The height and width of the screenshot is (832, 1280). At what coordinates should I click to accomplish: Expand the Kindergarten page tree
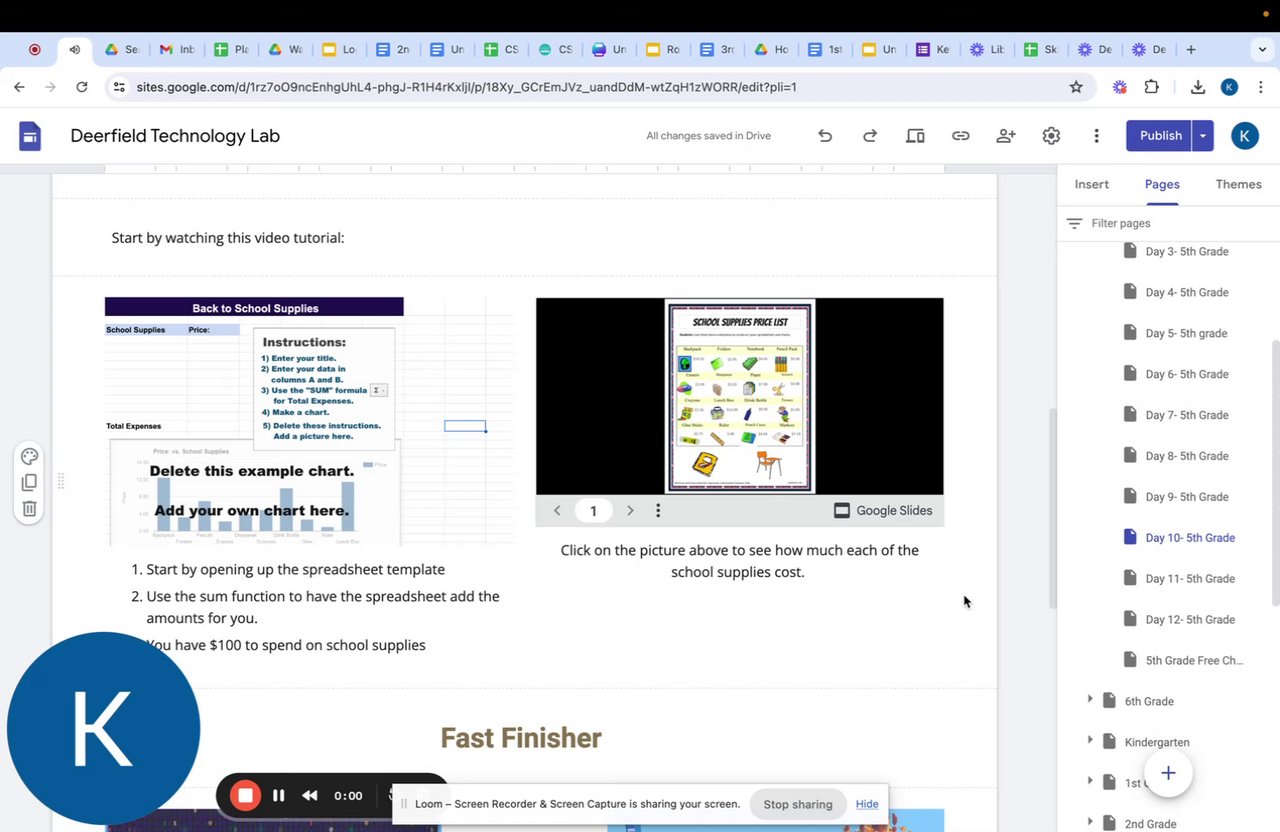coord(1090,740)
